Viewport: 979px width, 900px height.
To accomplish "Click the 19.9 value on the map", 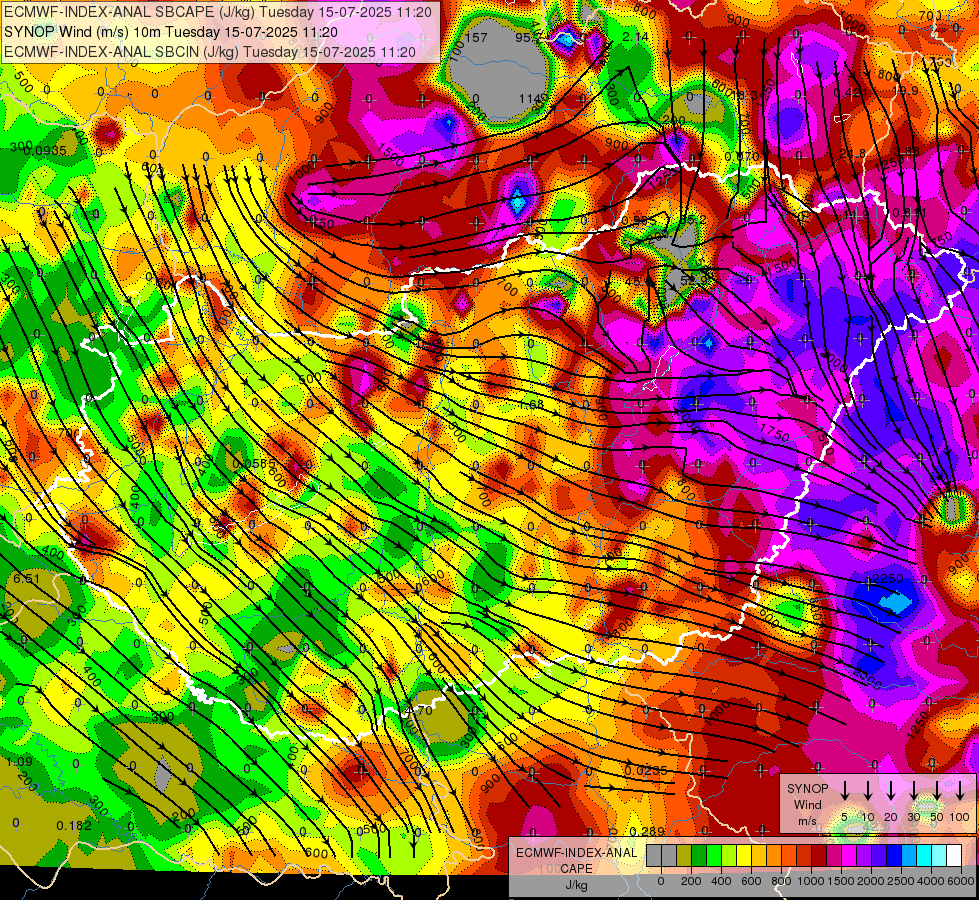I will point(906,91).
